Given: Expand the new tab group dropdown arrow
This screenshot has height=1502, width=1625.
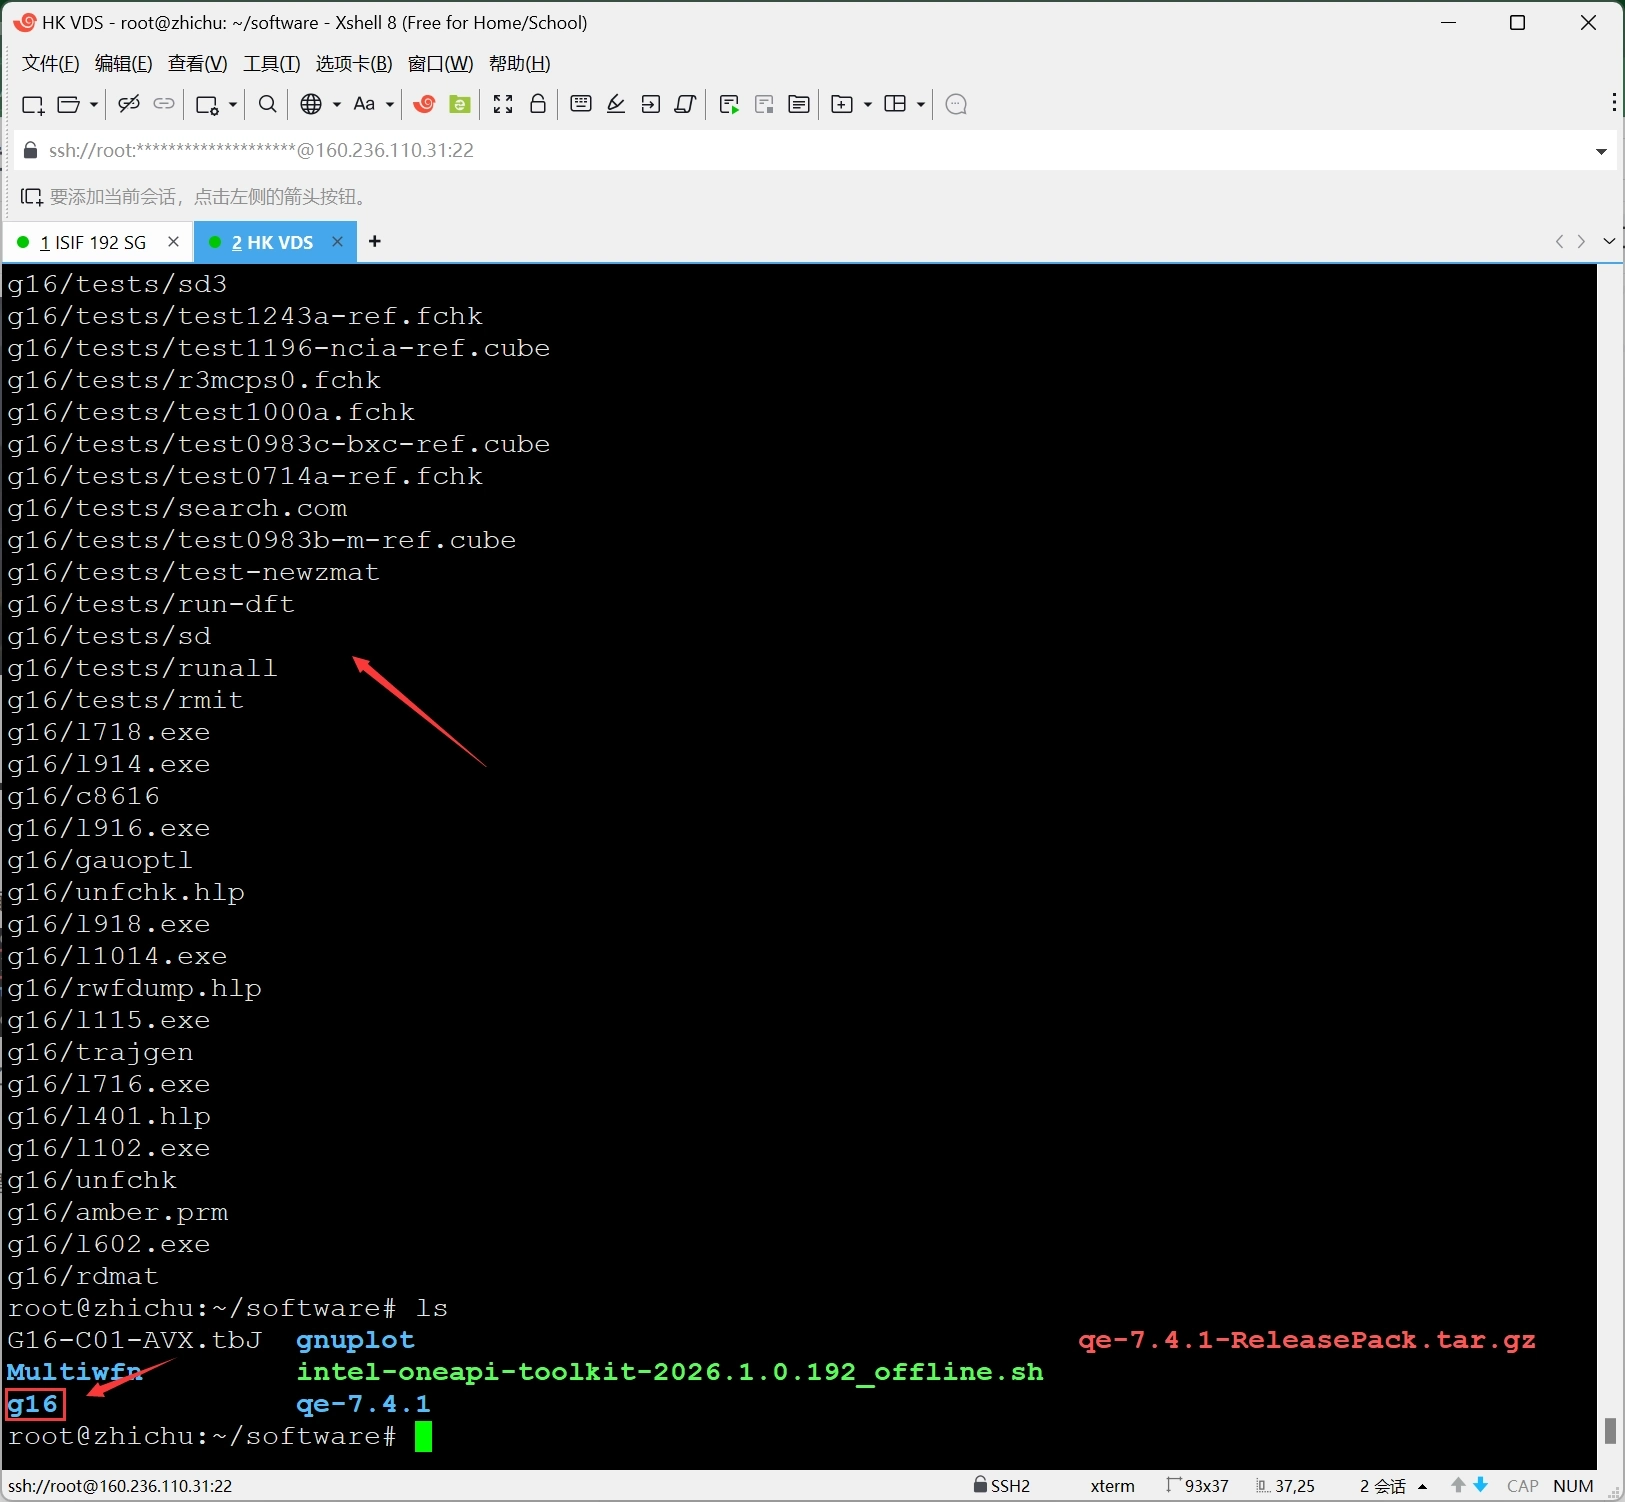Looking at the screenshot, I should point(867,104).
